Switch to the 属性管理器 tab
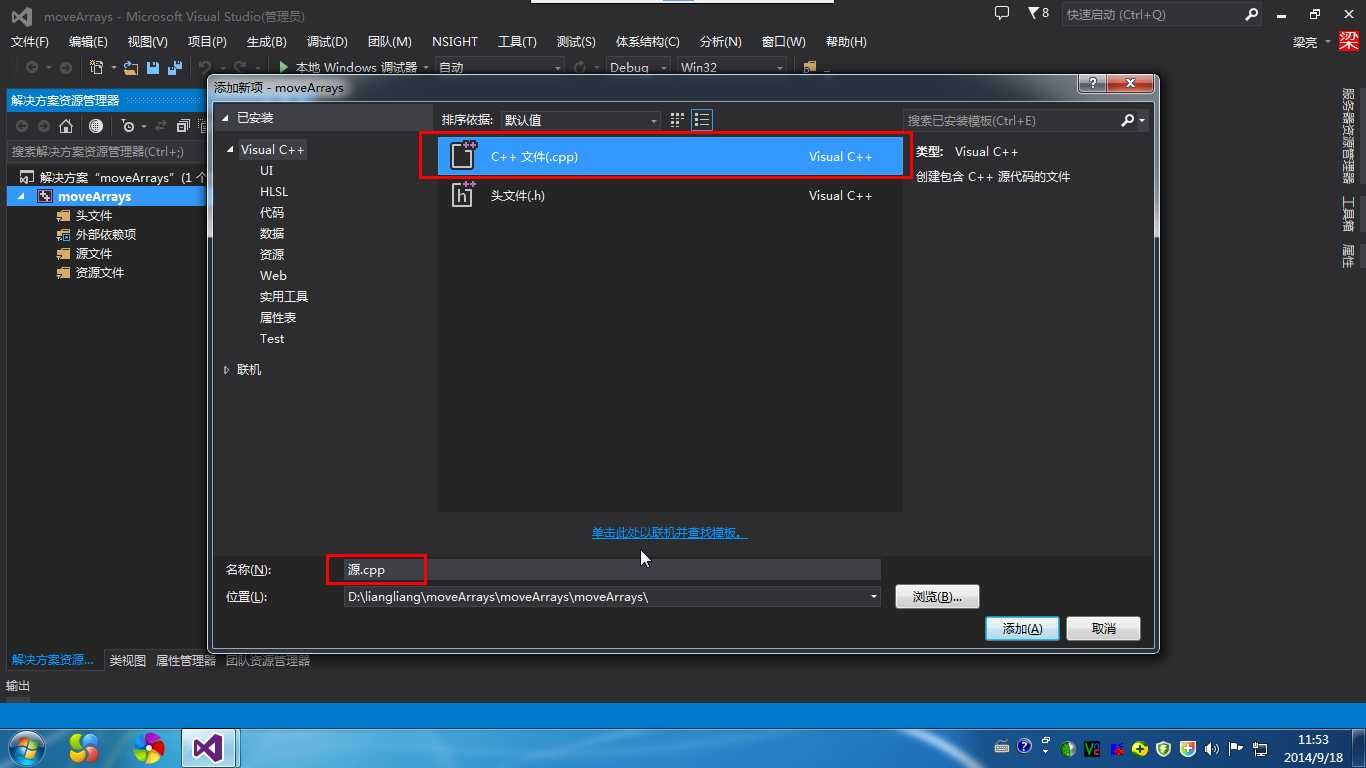Screen dimensions: 1366x768 coord(185,661)
